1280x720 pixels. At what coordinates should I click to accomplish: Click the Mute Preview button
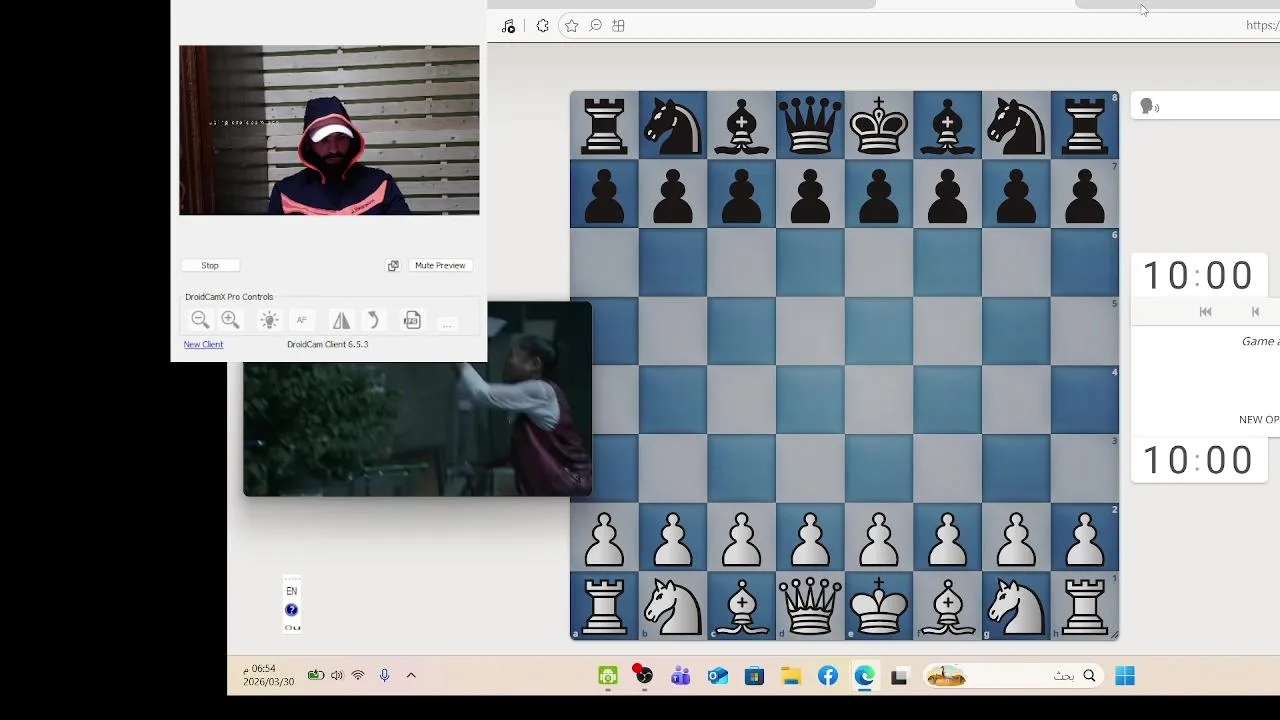[440, 265]
